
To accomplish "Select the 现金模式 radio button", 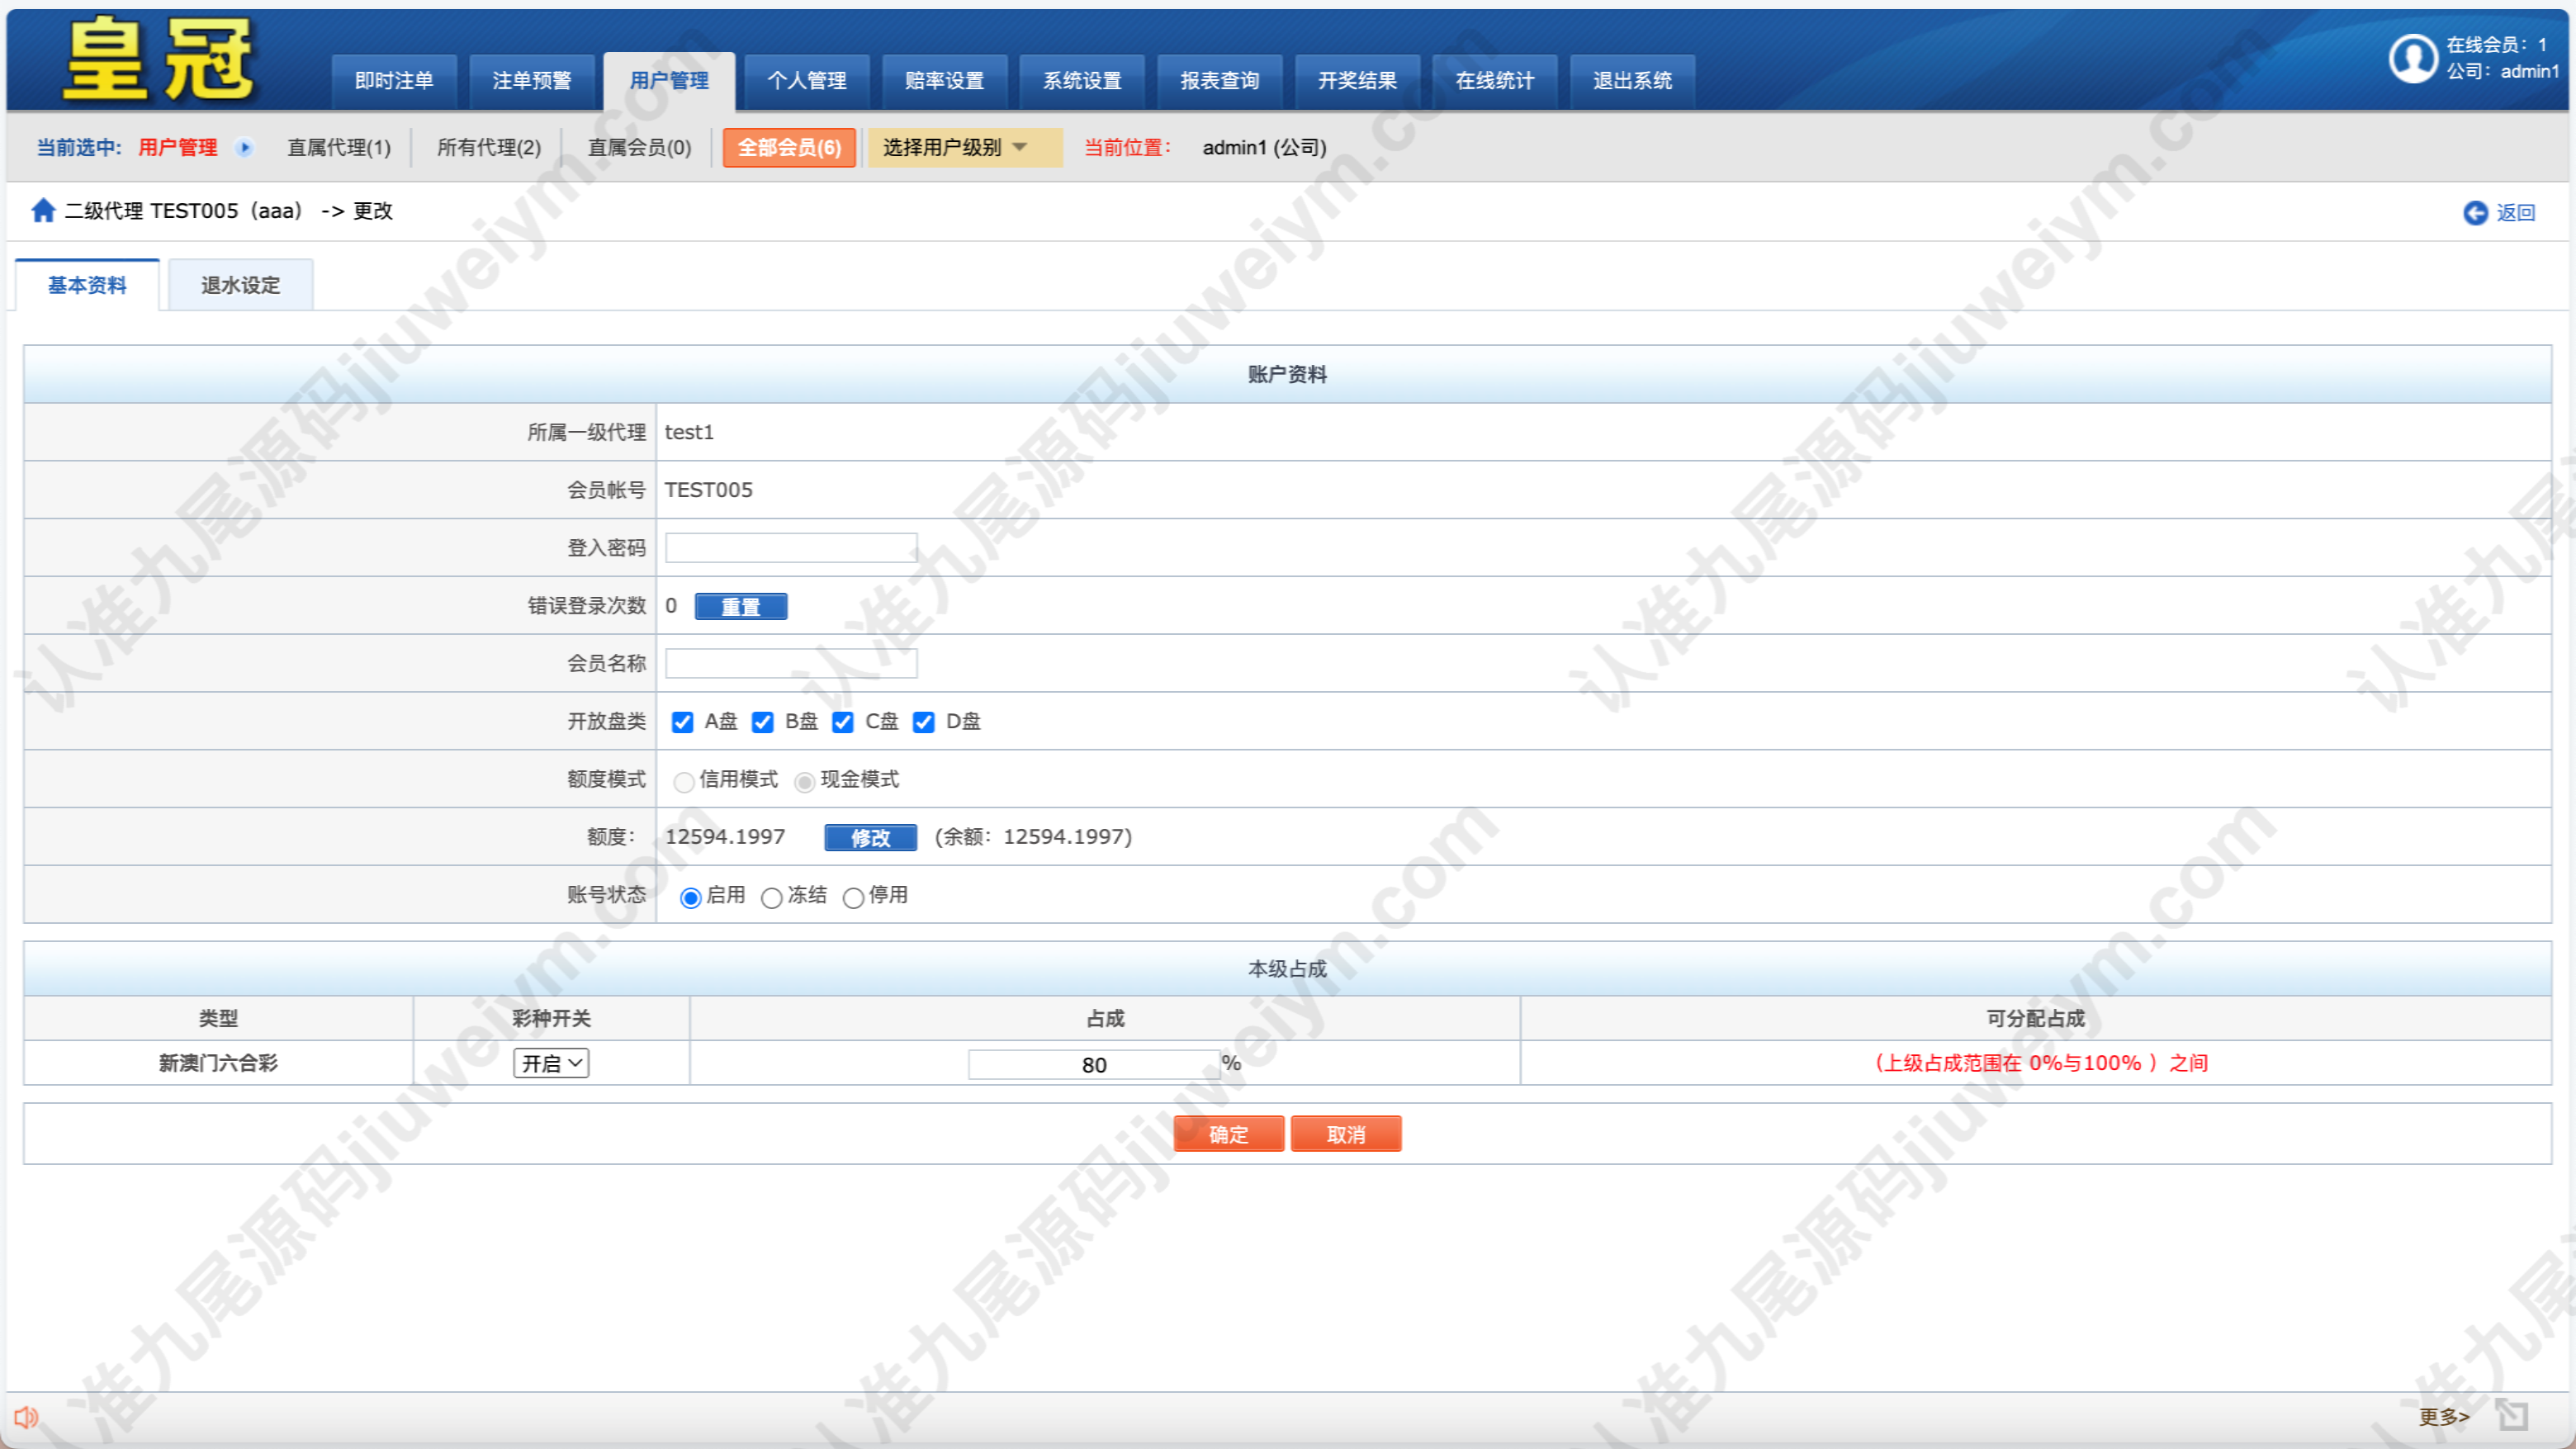I will pos(805,782).
